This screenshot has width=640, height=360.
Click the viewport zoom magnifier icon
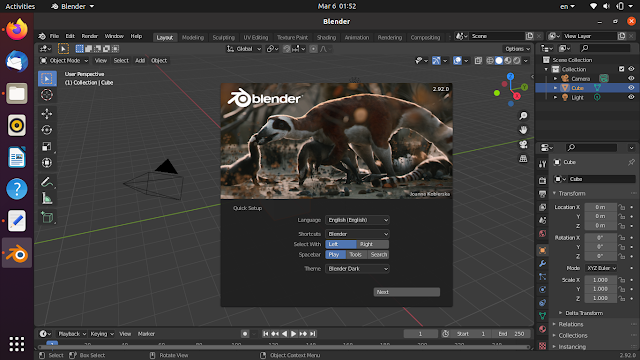pos(523,116)
